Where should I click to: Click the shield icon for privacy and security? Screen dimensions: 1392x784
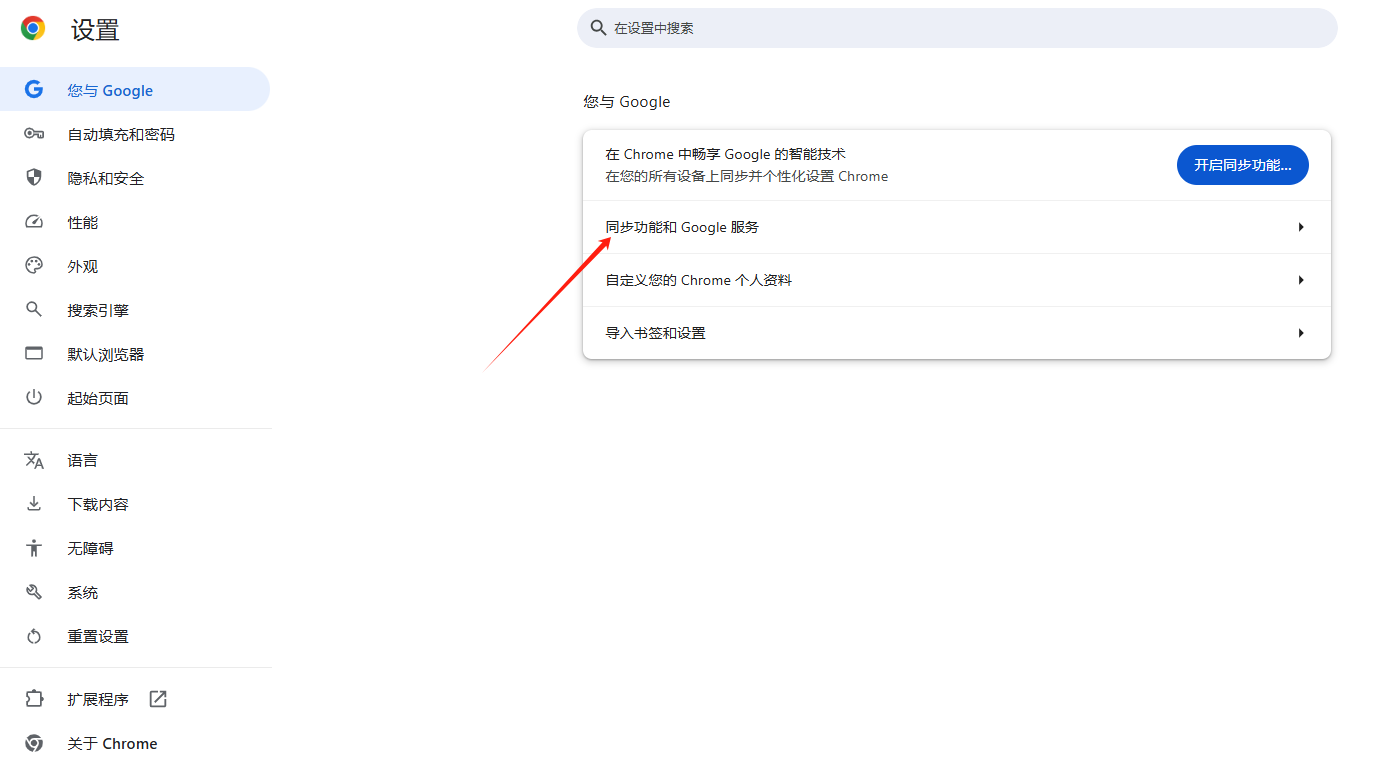(x=34, y=178)
